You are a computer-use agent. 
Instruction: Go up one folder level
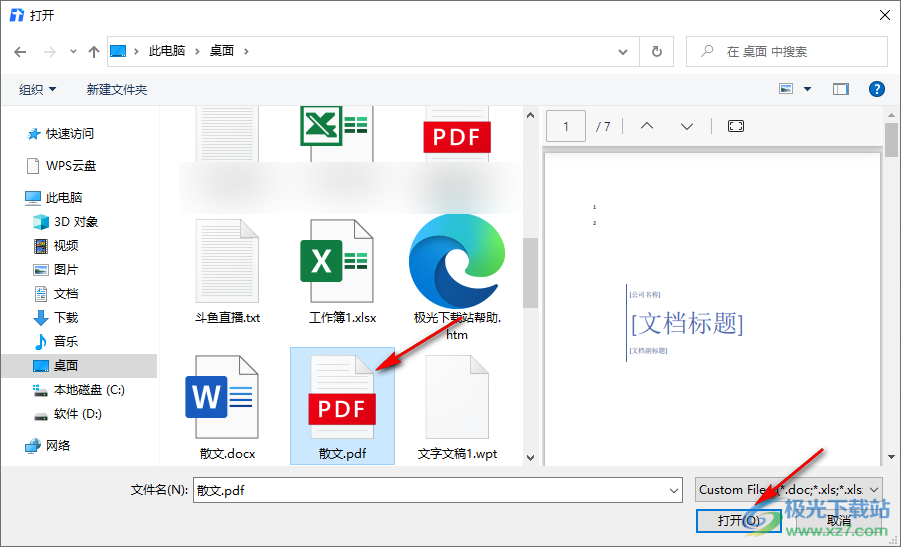point(94,52)
